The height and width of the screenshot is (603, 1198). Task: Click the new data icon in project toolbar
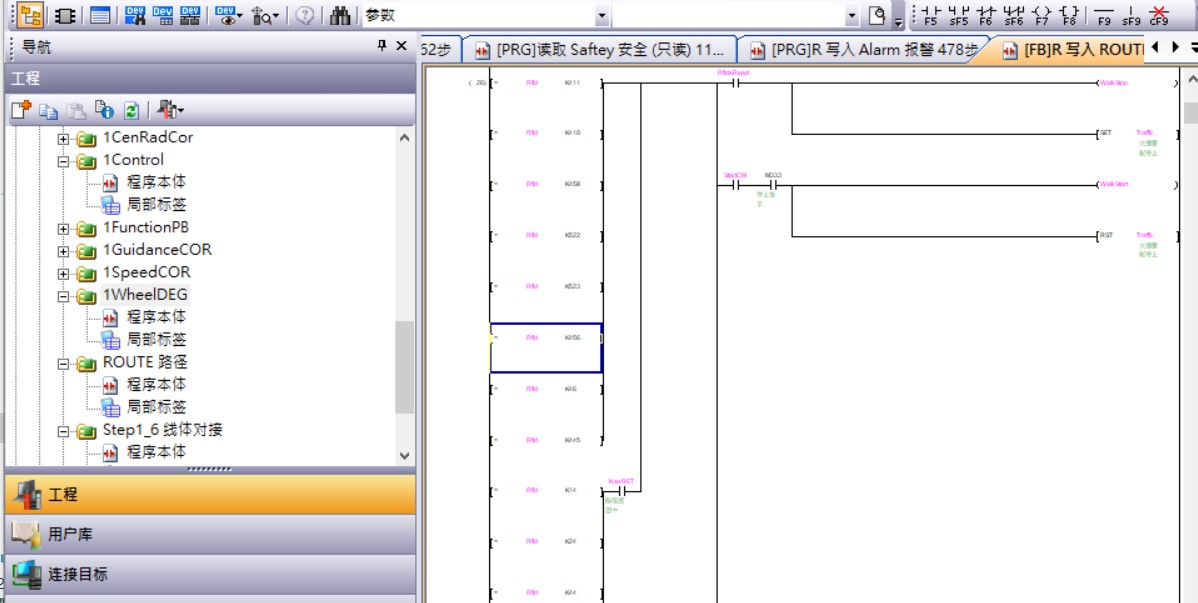(x=21, y=110)
